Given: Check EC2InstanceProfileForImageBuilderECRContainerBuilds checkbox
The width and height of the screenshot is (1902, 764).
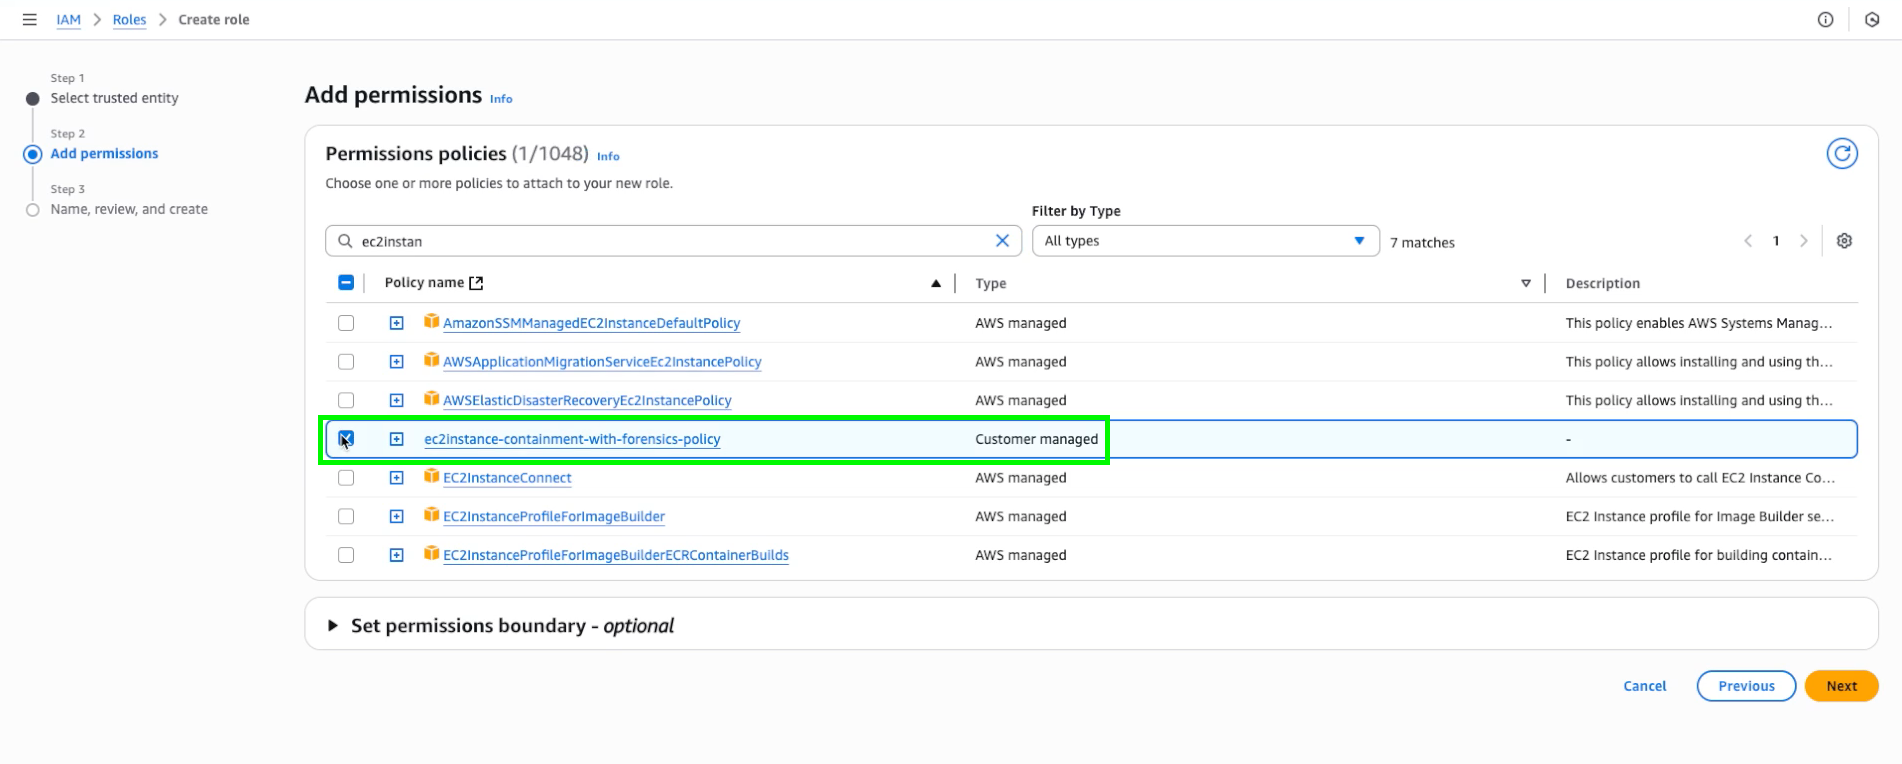Looking at the screenshot, I should pyautogui.click(x=346, y=555).
